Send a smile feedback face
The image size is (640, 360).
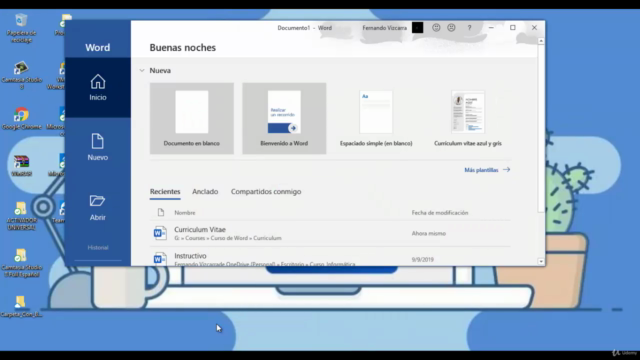click(436, 28)
